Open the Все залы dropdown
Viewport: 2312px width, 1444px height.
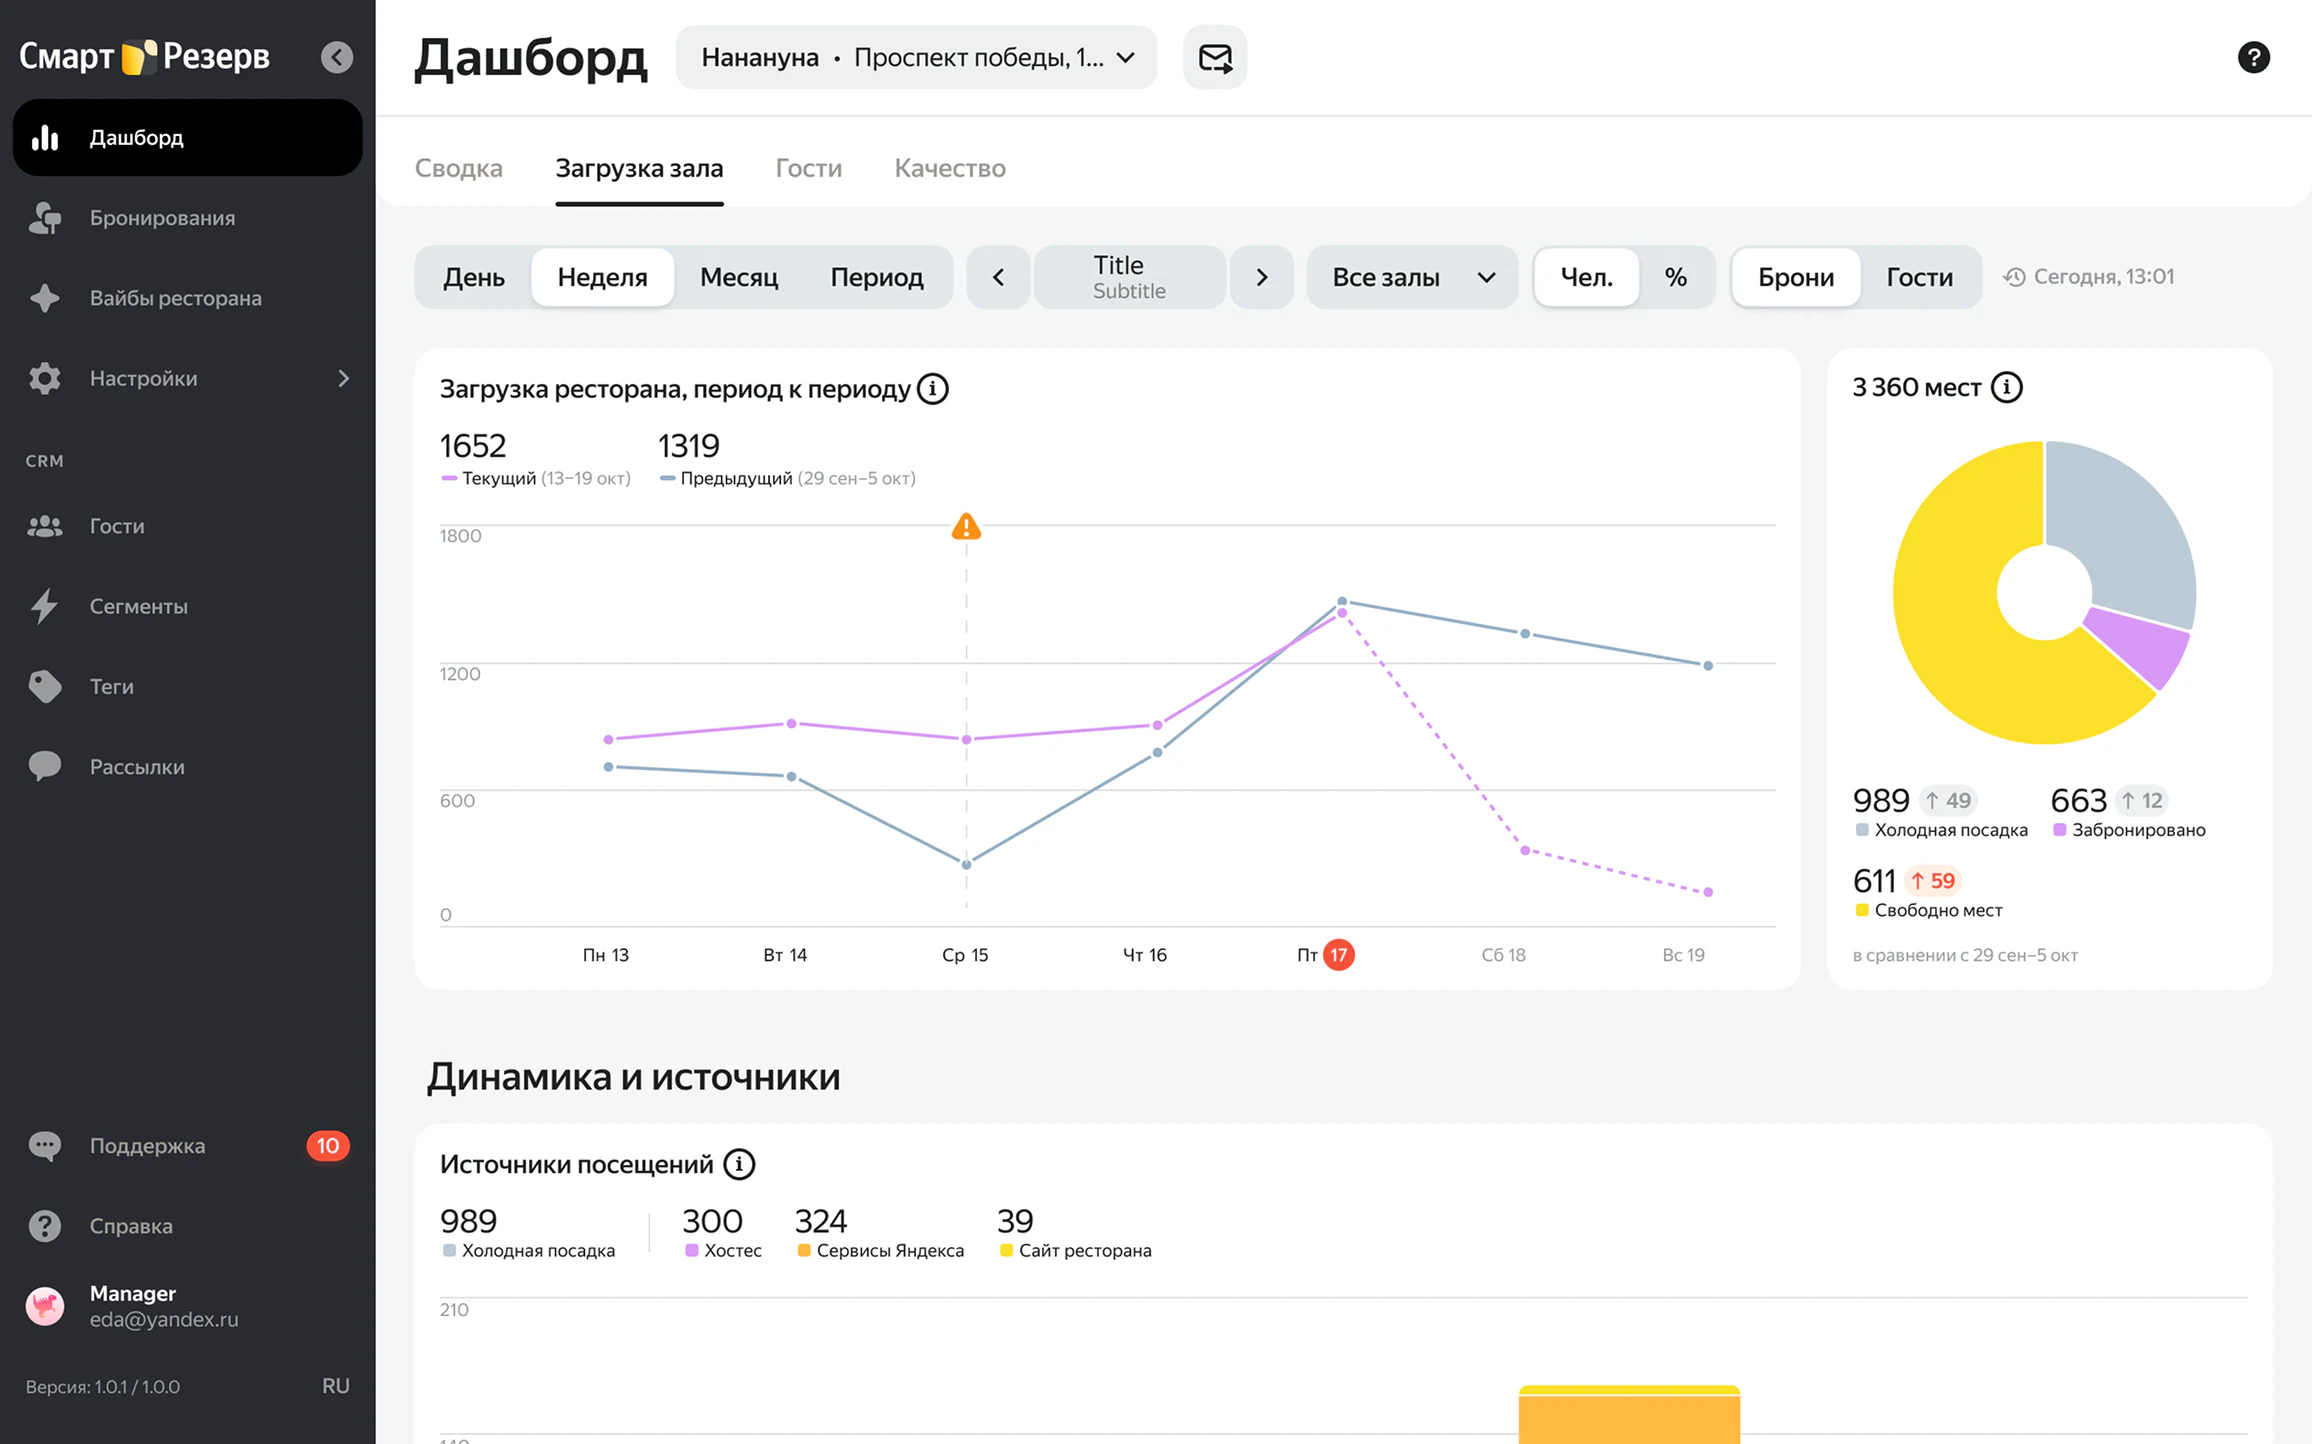click(x=1412, y=277)
